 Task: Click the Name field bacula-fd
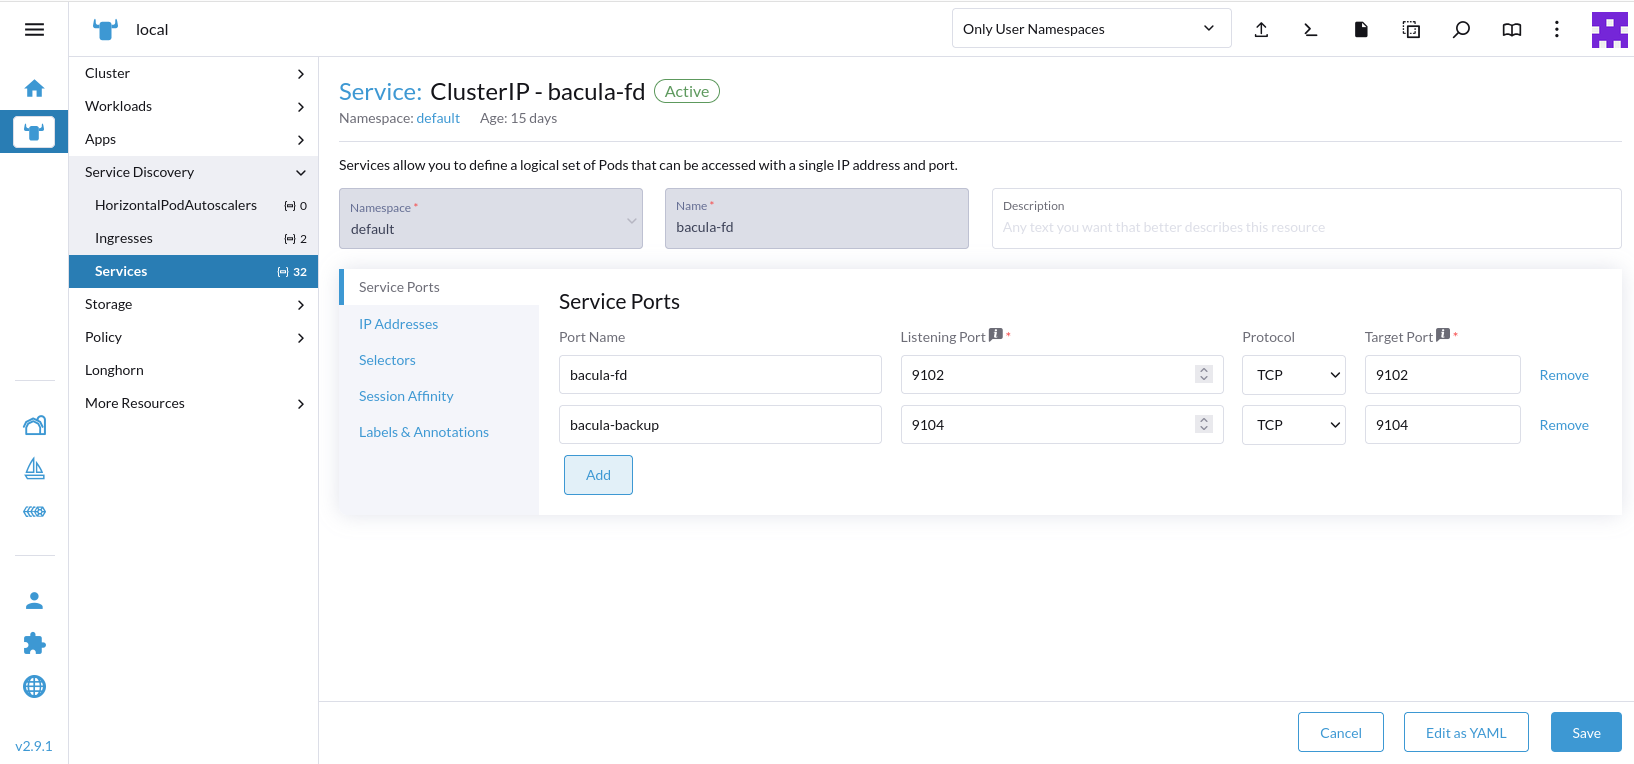pyautogui.click(x=816, y=218)
